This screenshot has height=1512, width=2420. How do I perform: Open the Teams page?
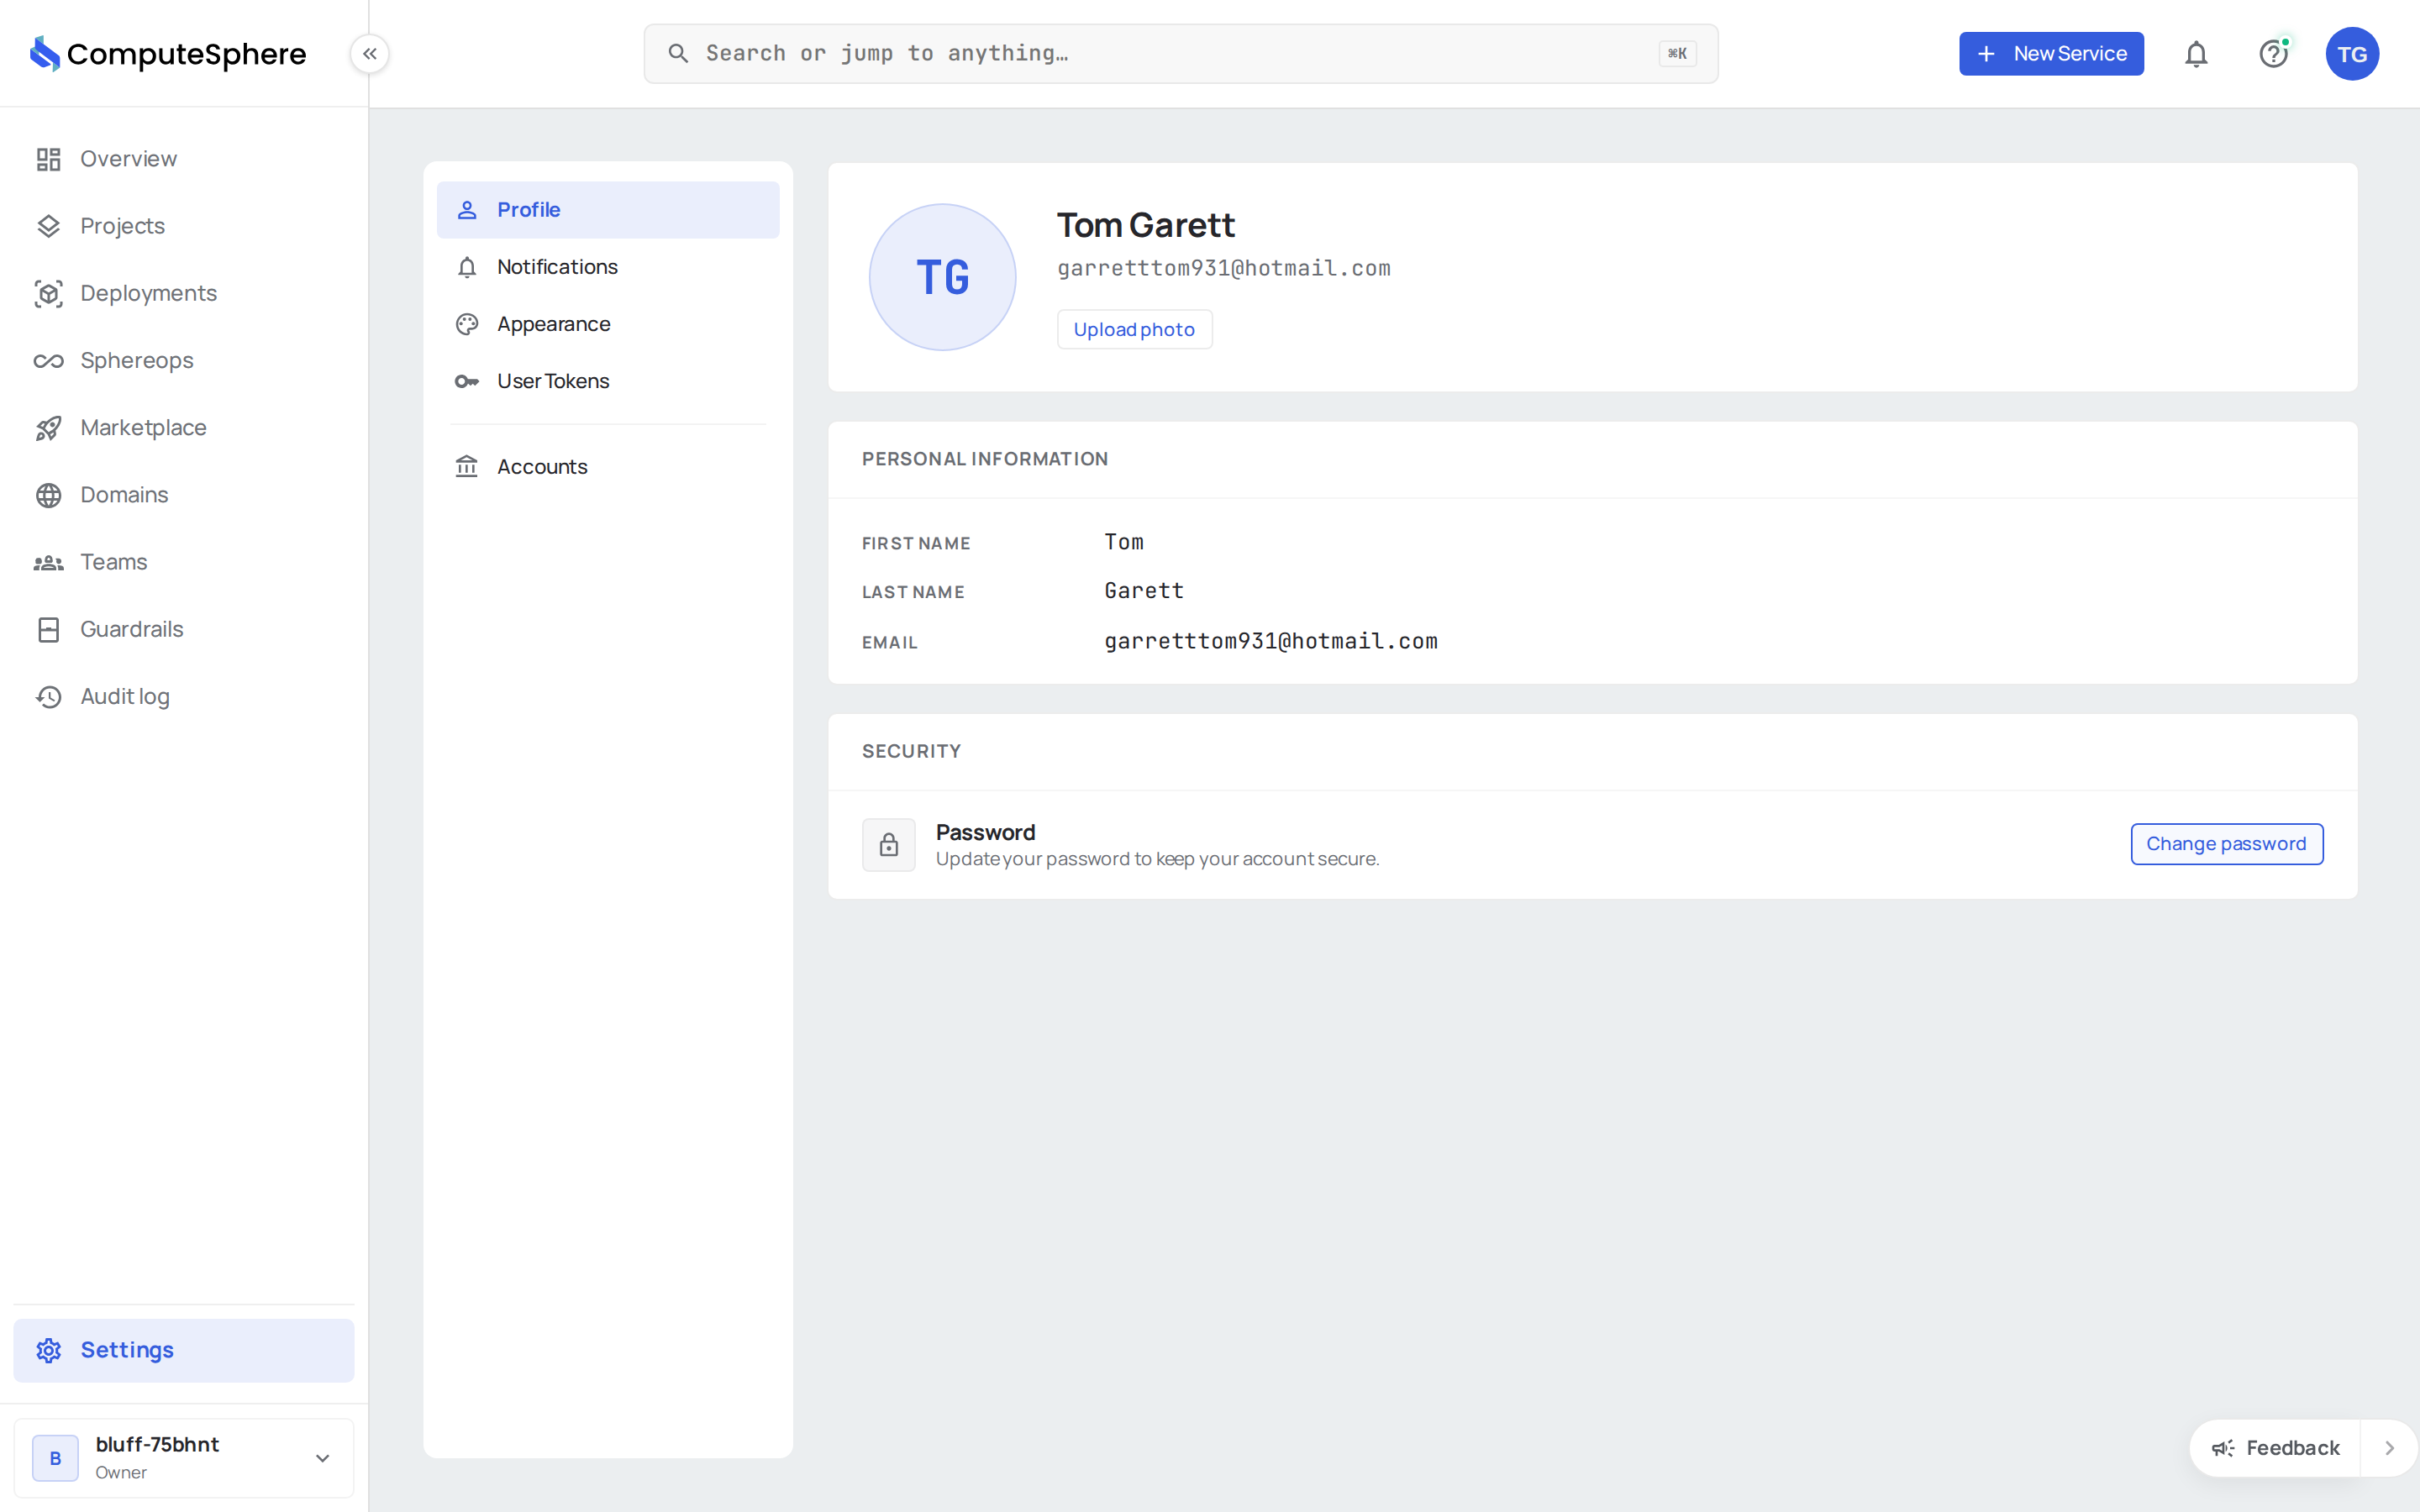coord(184,562)
